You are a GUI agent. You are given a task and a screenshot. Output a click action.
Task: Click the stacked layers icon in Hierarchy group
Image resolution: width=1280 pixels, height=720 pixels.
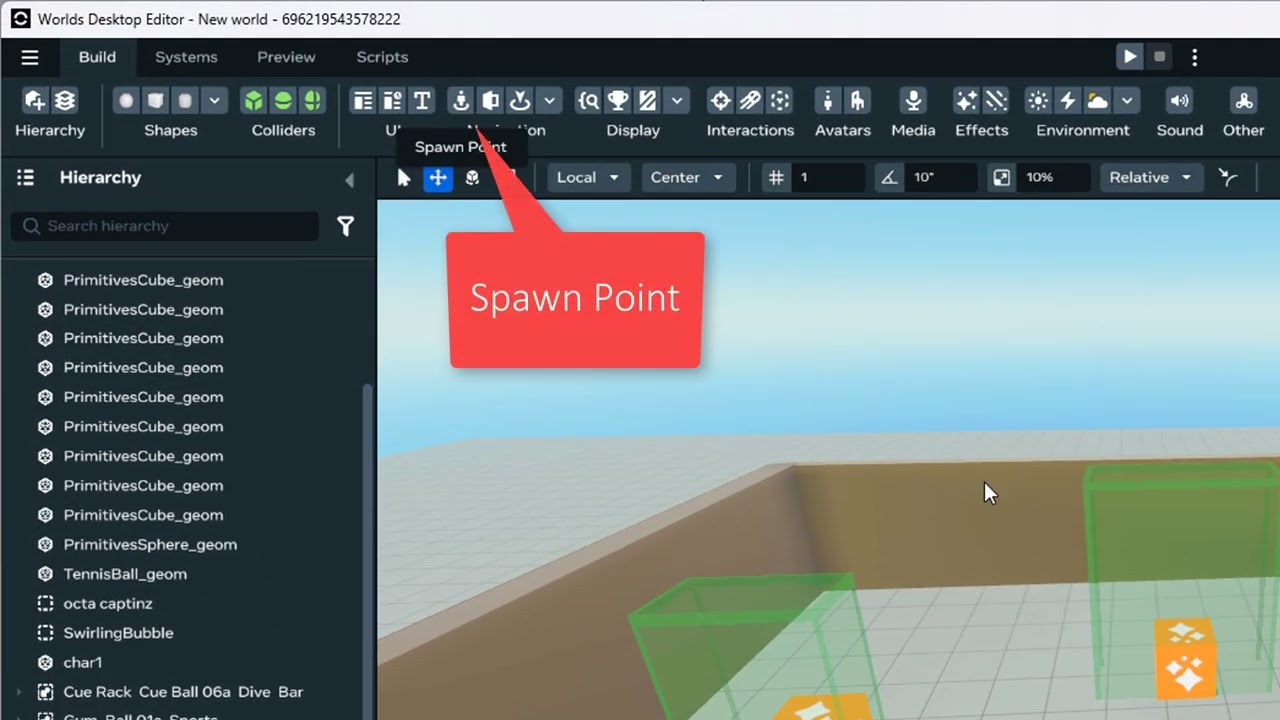click(x=65, y=101)
